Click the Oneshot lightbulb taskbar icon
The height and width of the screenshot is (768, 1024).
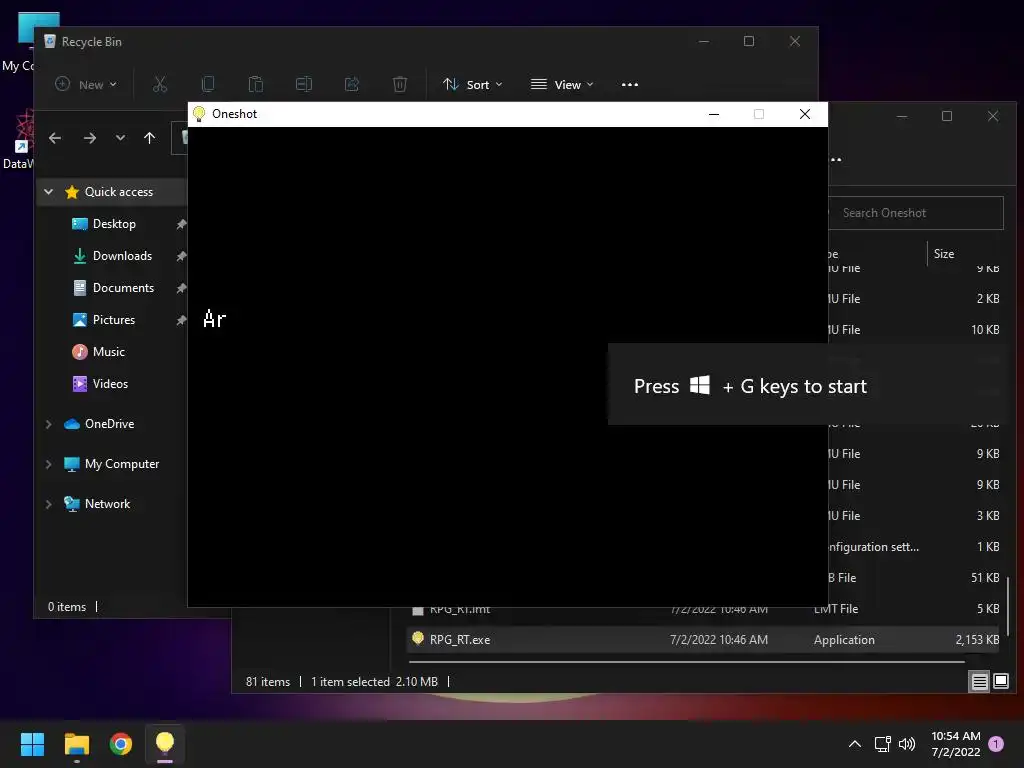click(x=165, y=744)
